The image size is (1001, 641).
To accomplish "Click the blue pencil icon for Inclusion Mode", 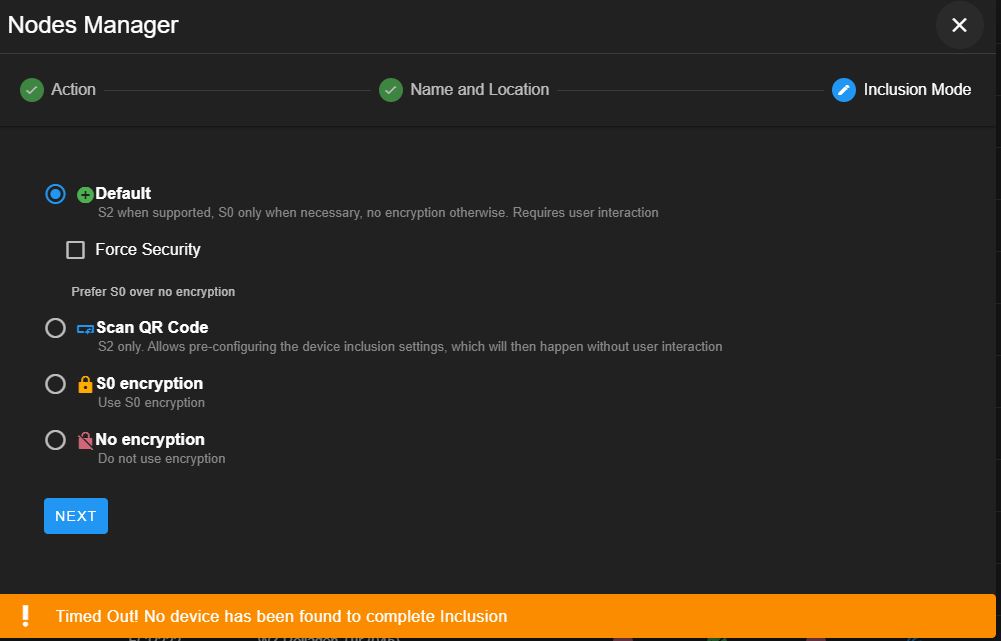I will click(x=843, y=90).
